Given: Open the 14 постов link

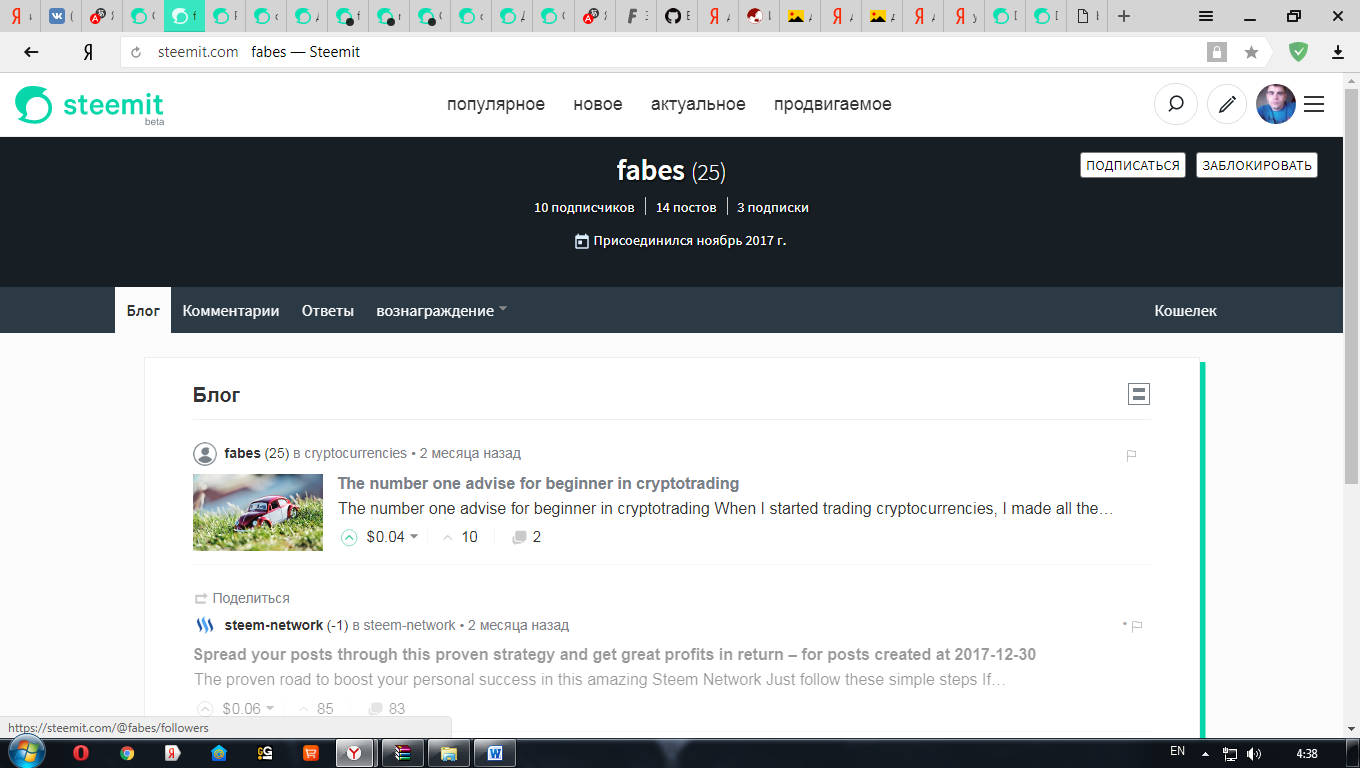Looking at the screenshot, I should coord(686,208).
